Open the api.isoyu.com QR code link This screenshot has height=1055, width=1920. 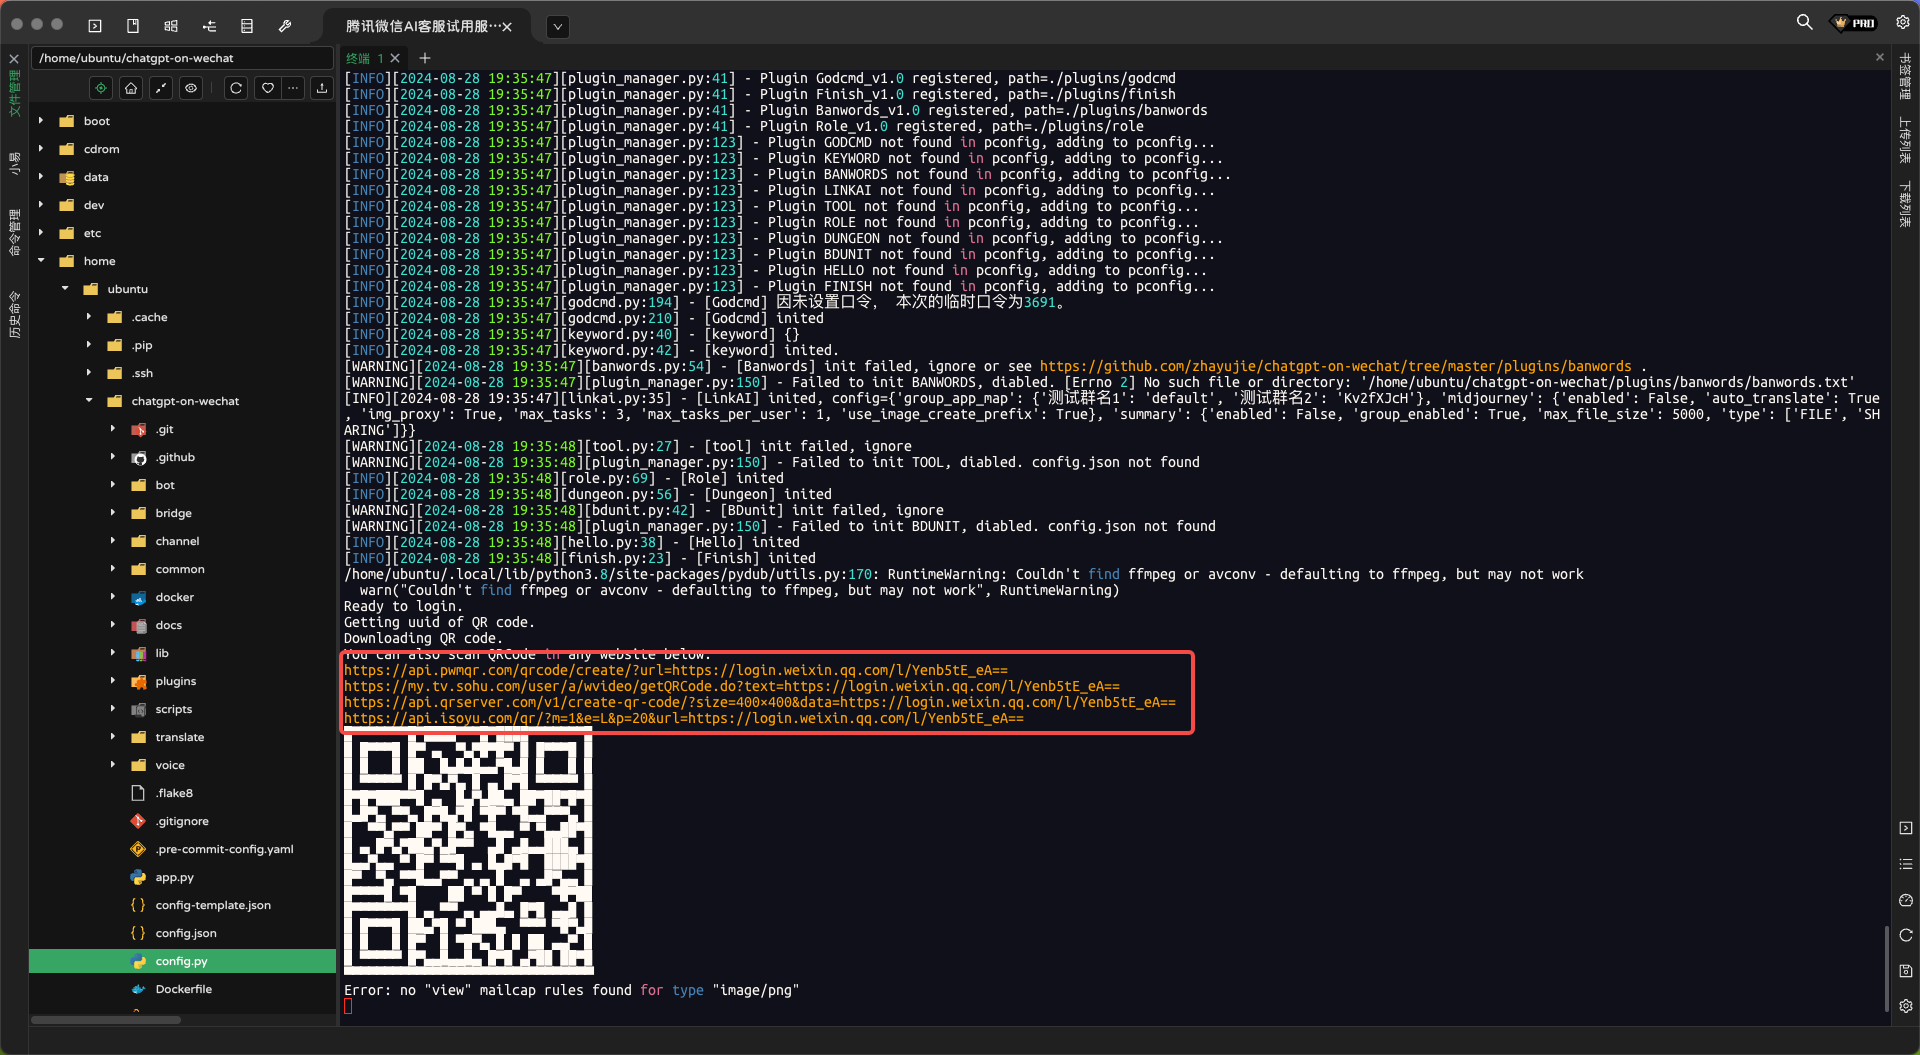tap(684, 718)
